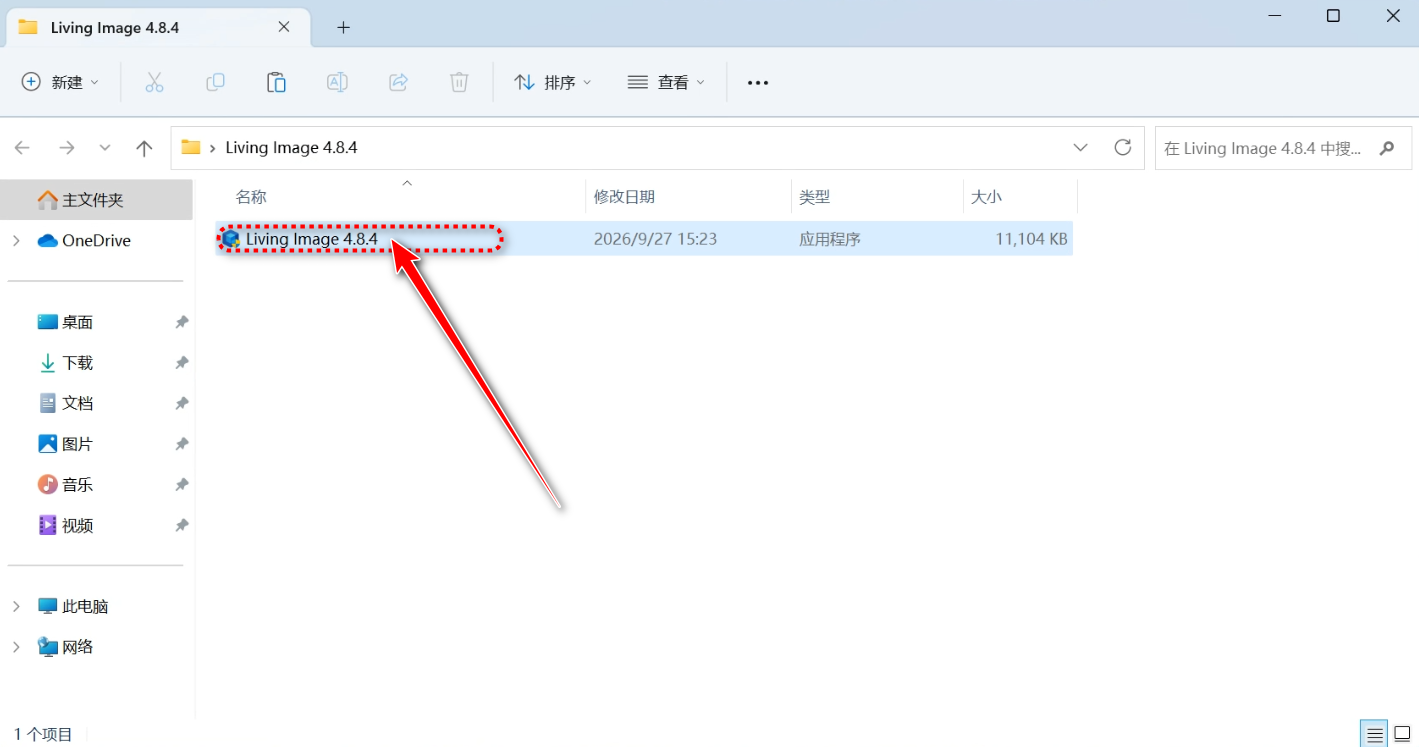Expand the 此电脑 tree node
The height and width of the screenshot is (747, 1419).
click(x=16, y=607)
